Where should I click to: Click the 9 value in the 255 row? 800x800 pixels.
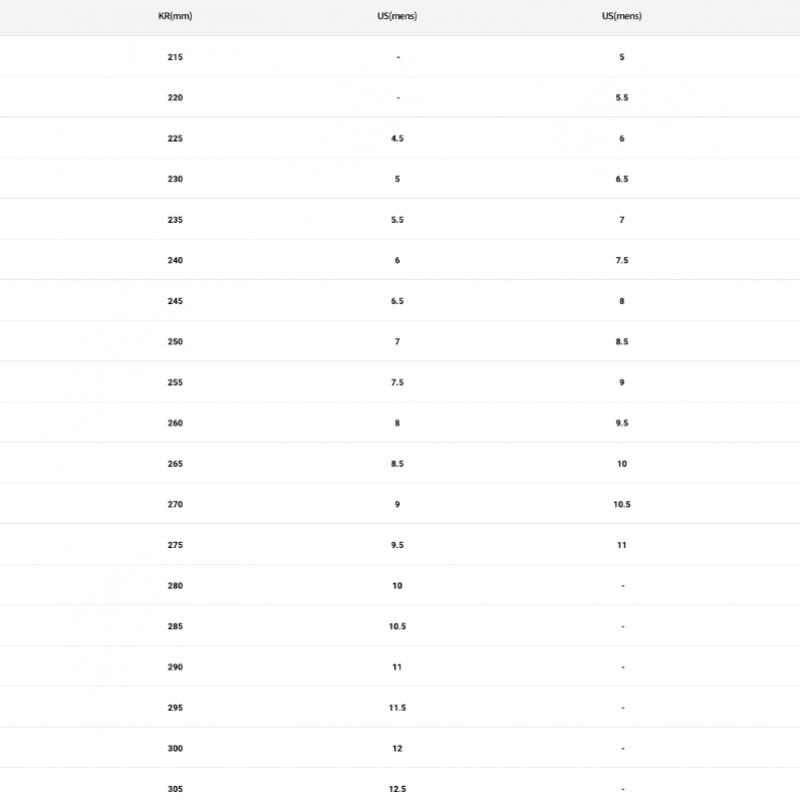coord(622,382)
